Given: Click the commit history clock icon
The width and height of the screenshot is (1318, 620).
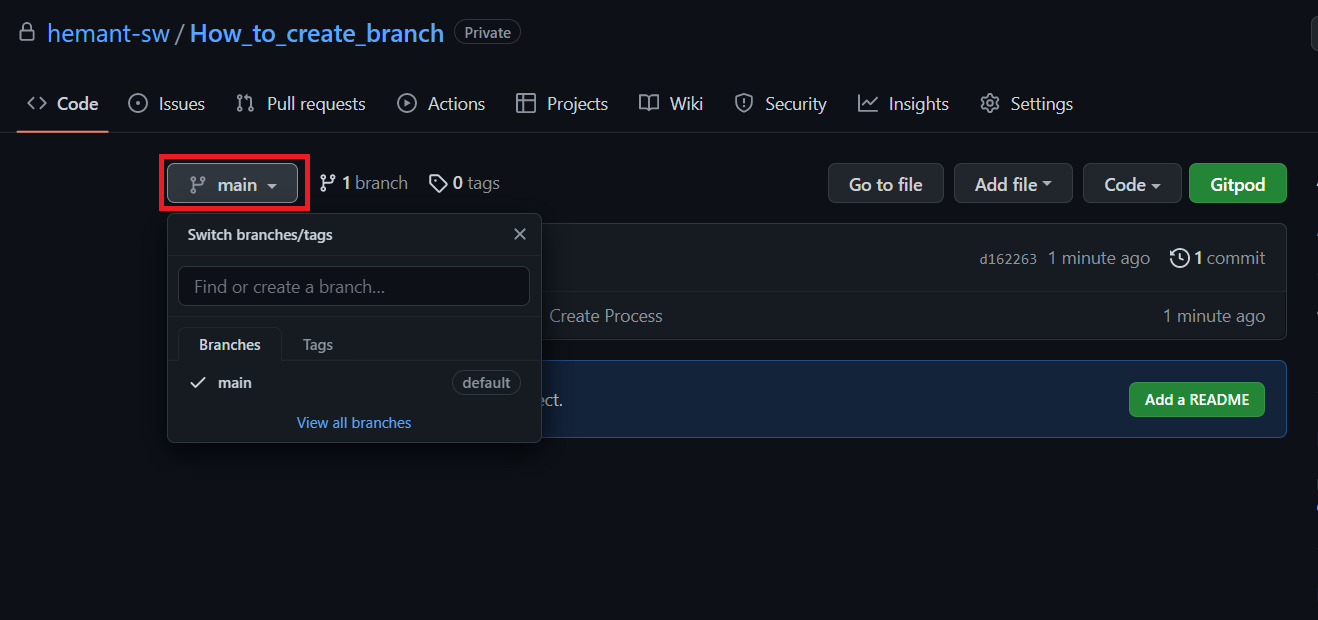Looking at the screenshot, I should click(1180, 258).
